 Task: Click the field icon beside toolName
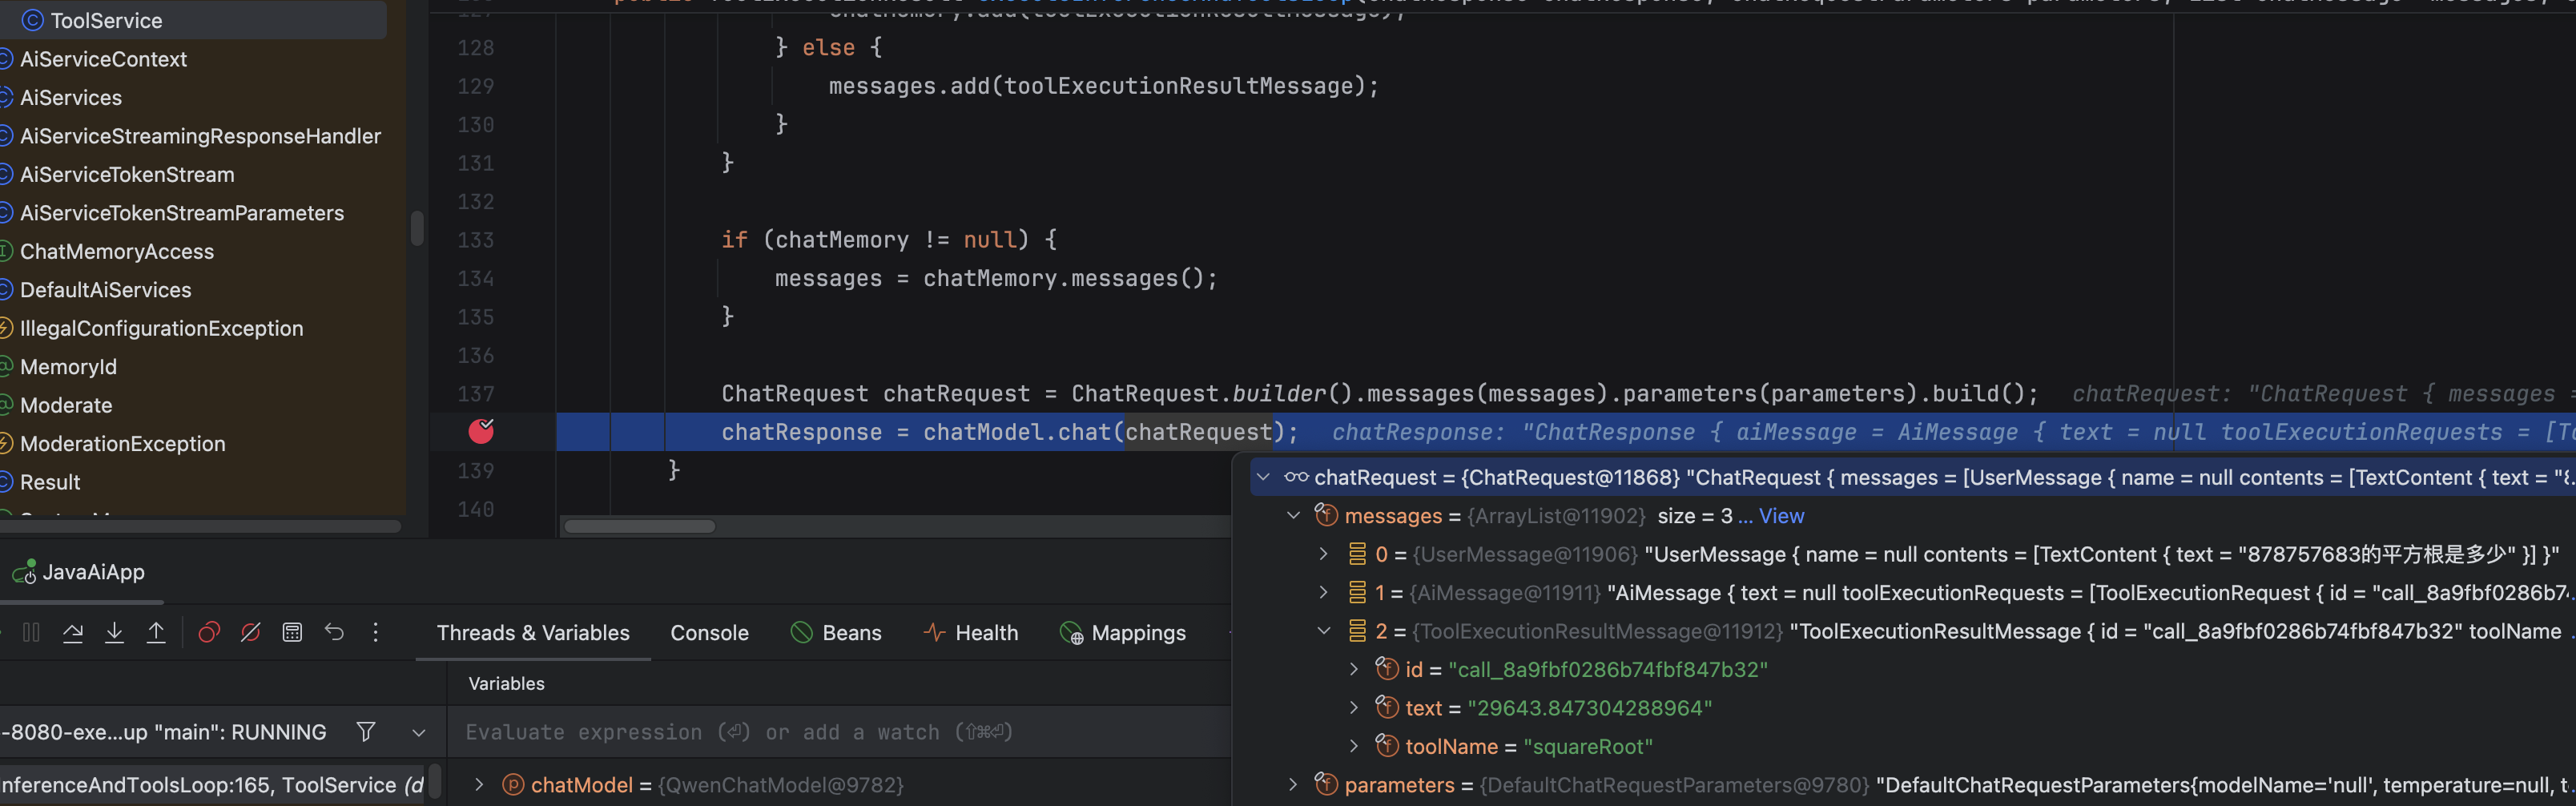(x=1387, y=745)
